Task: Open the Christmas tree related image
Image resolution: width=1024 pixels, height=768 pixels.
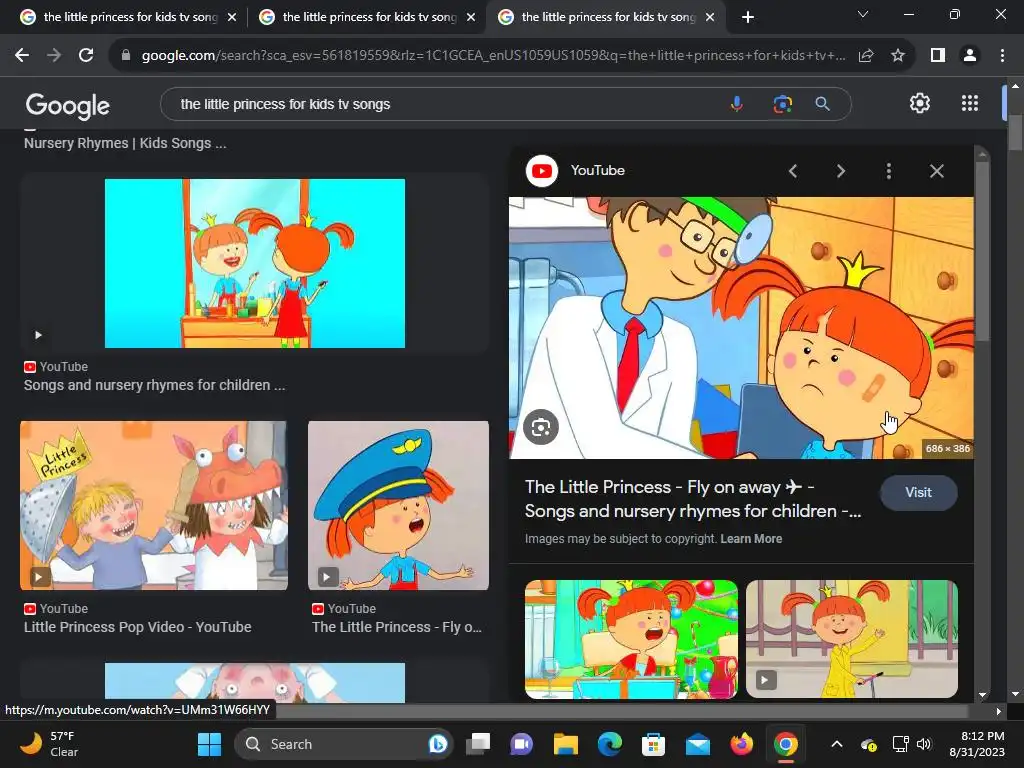Action: (631, 639)
